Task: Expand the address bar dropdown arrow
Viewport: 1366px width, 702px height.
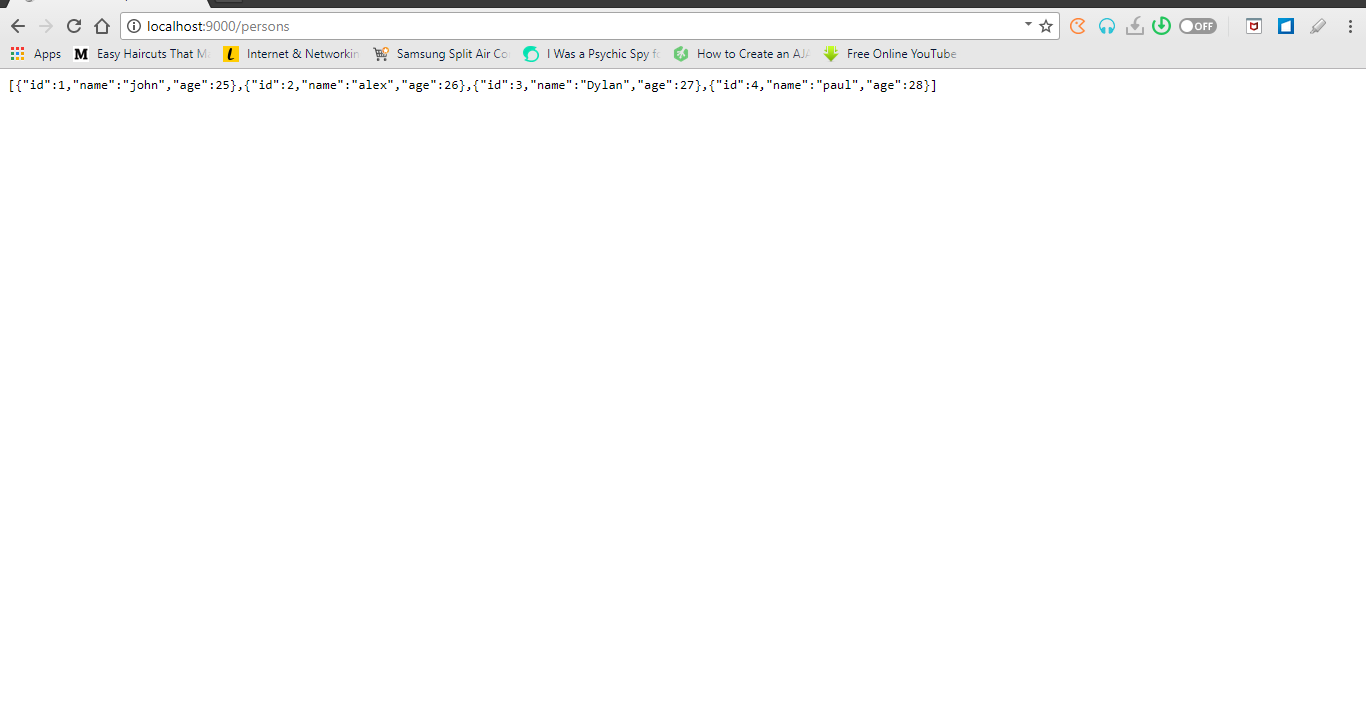Action: 1028,24
